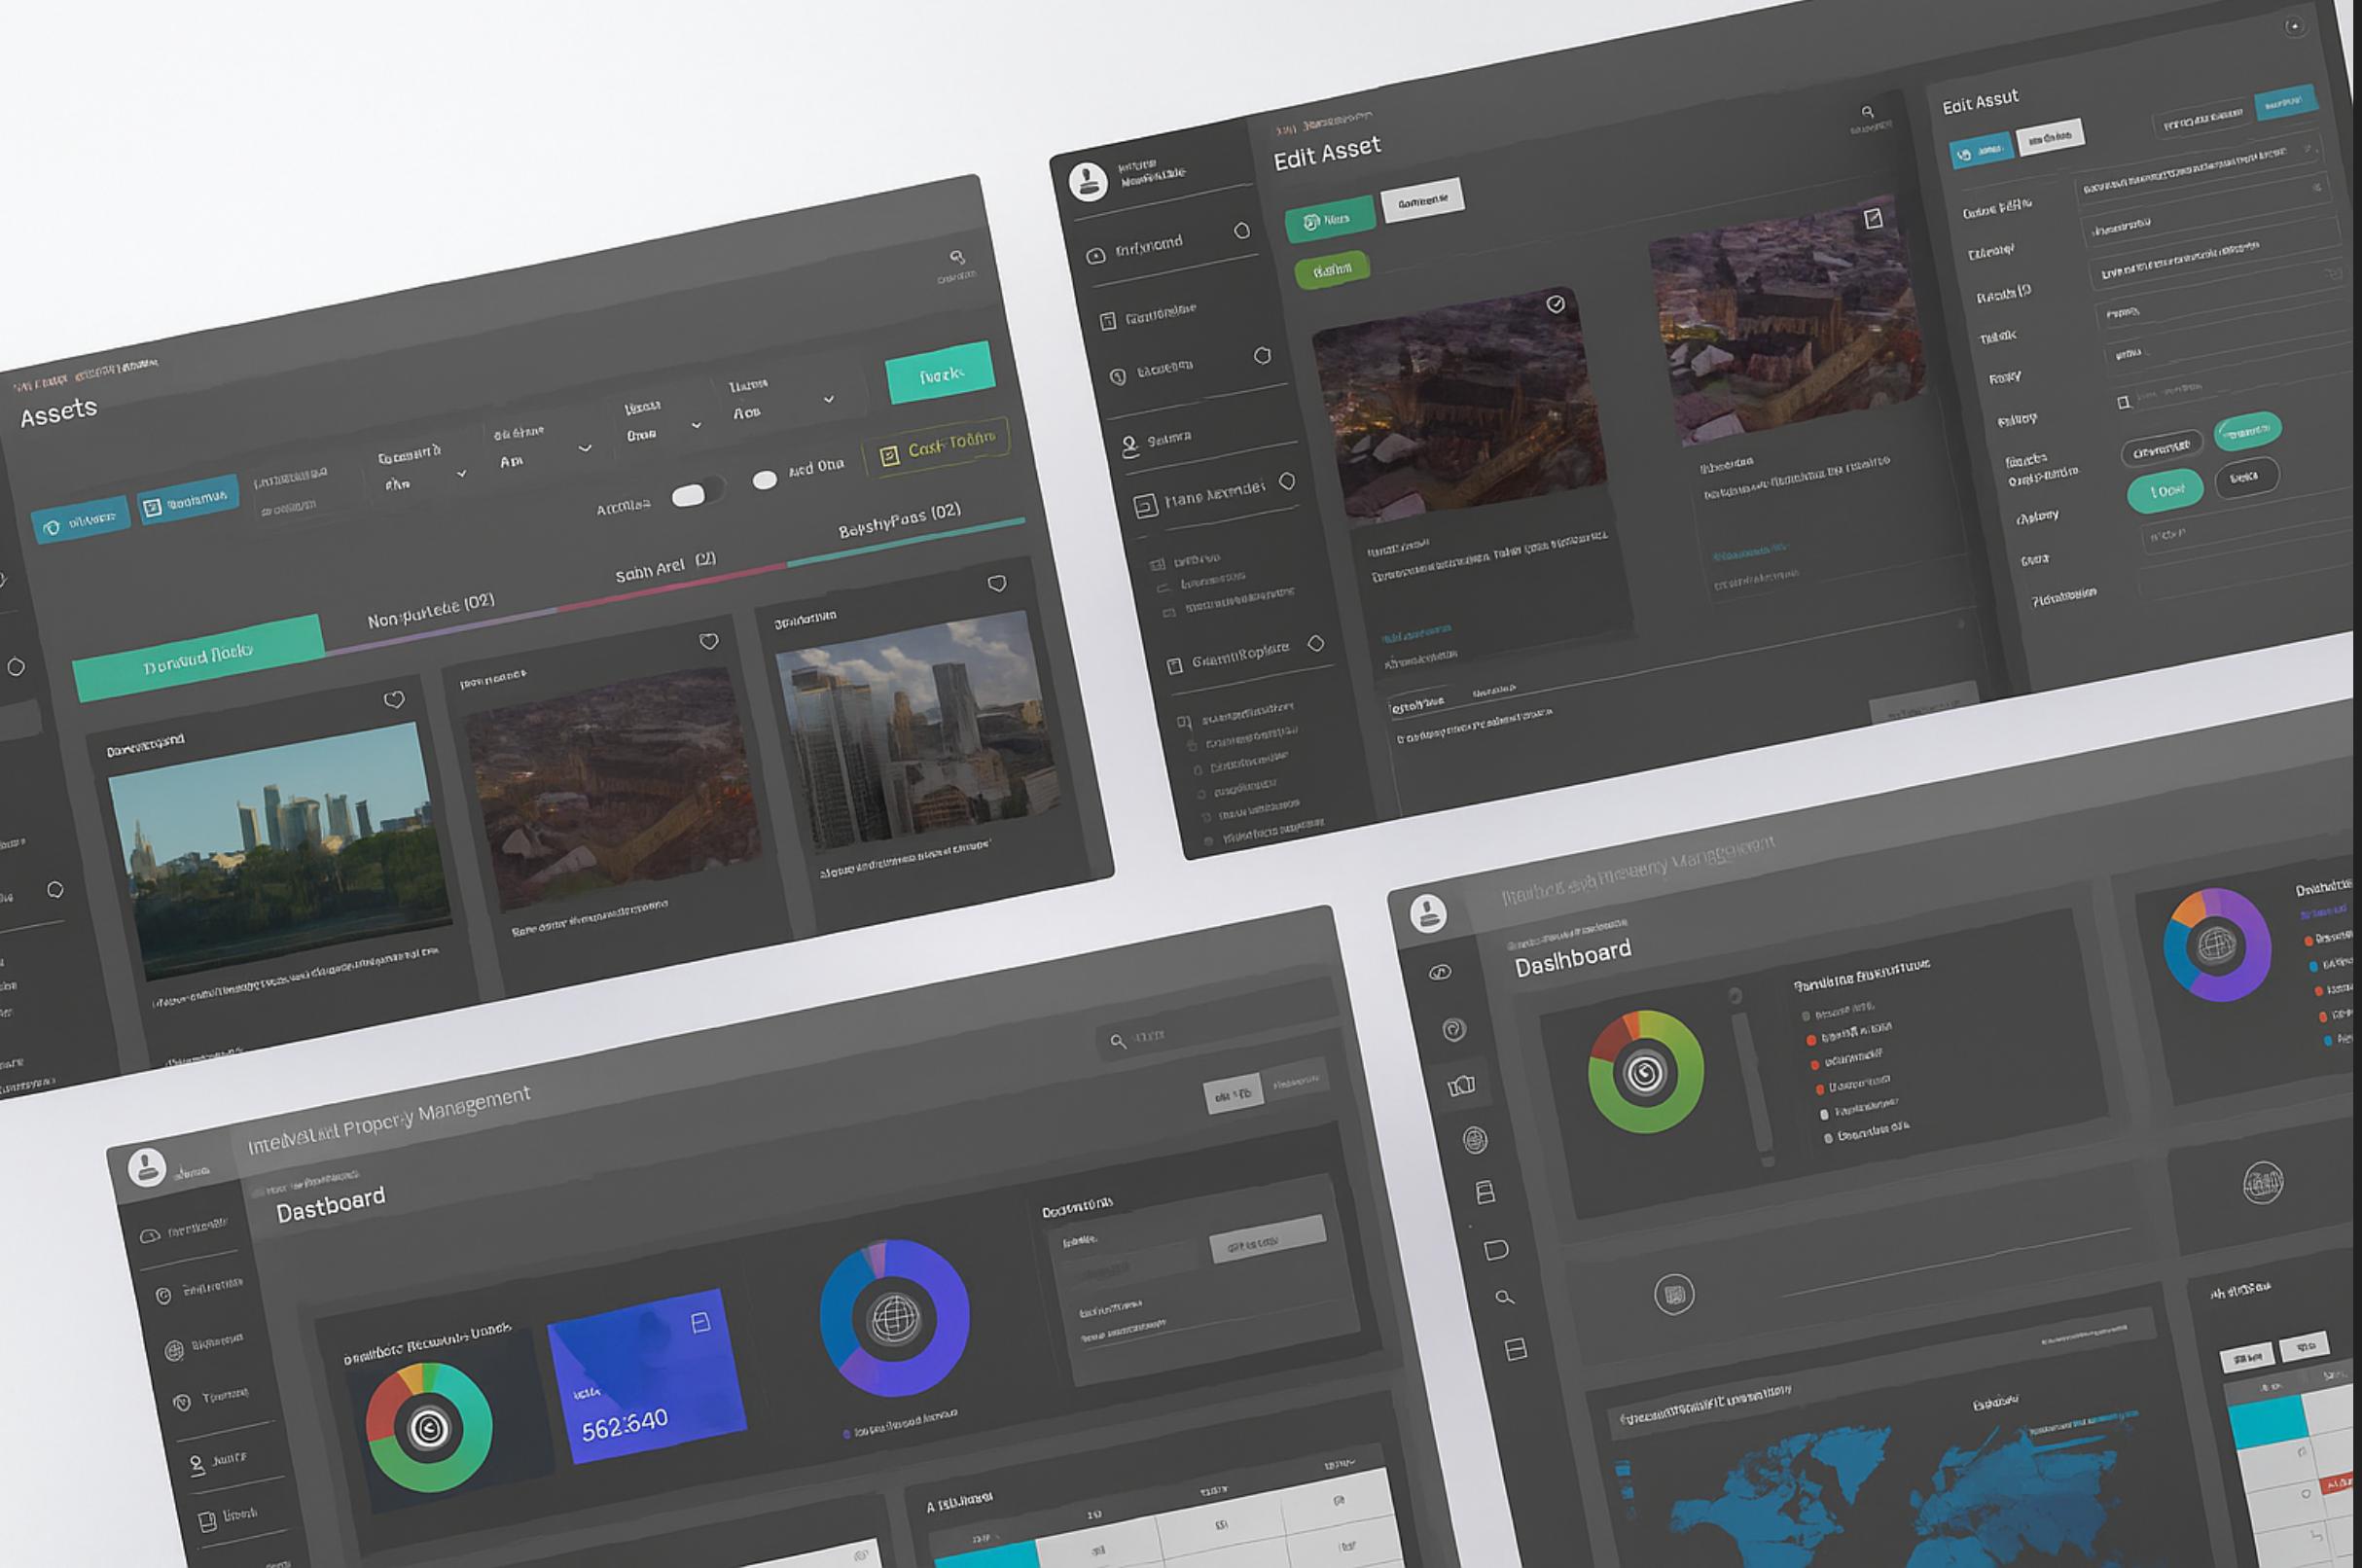Screen dimensions: 2362x1568
Task: Click the heart icon on city skyline card
Action: coord(394,700)
